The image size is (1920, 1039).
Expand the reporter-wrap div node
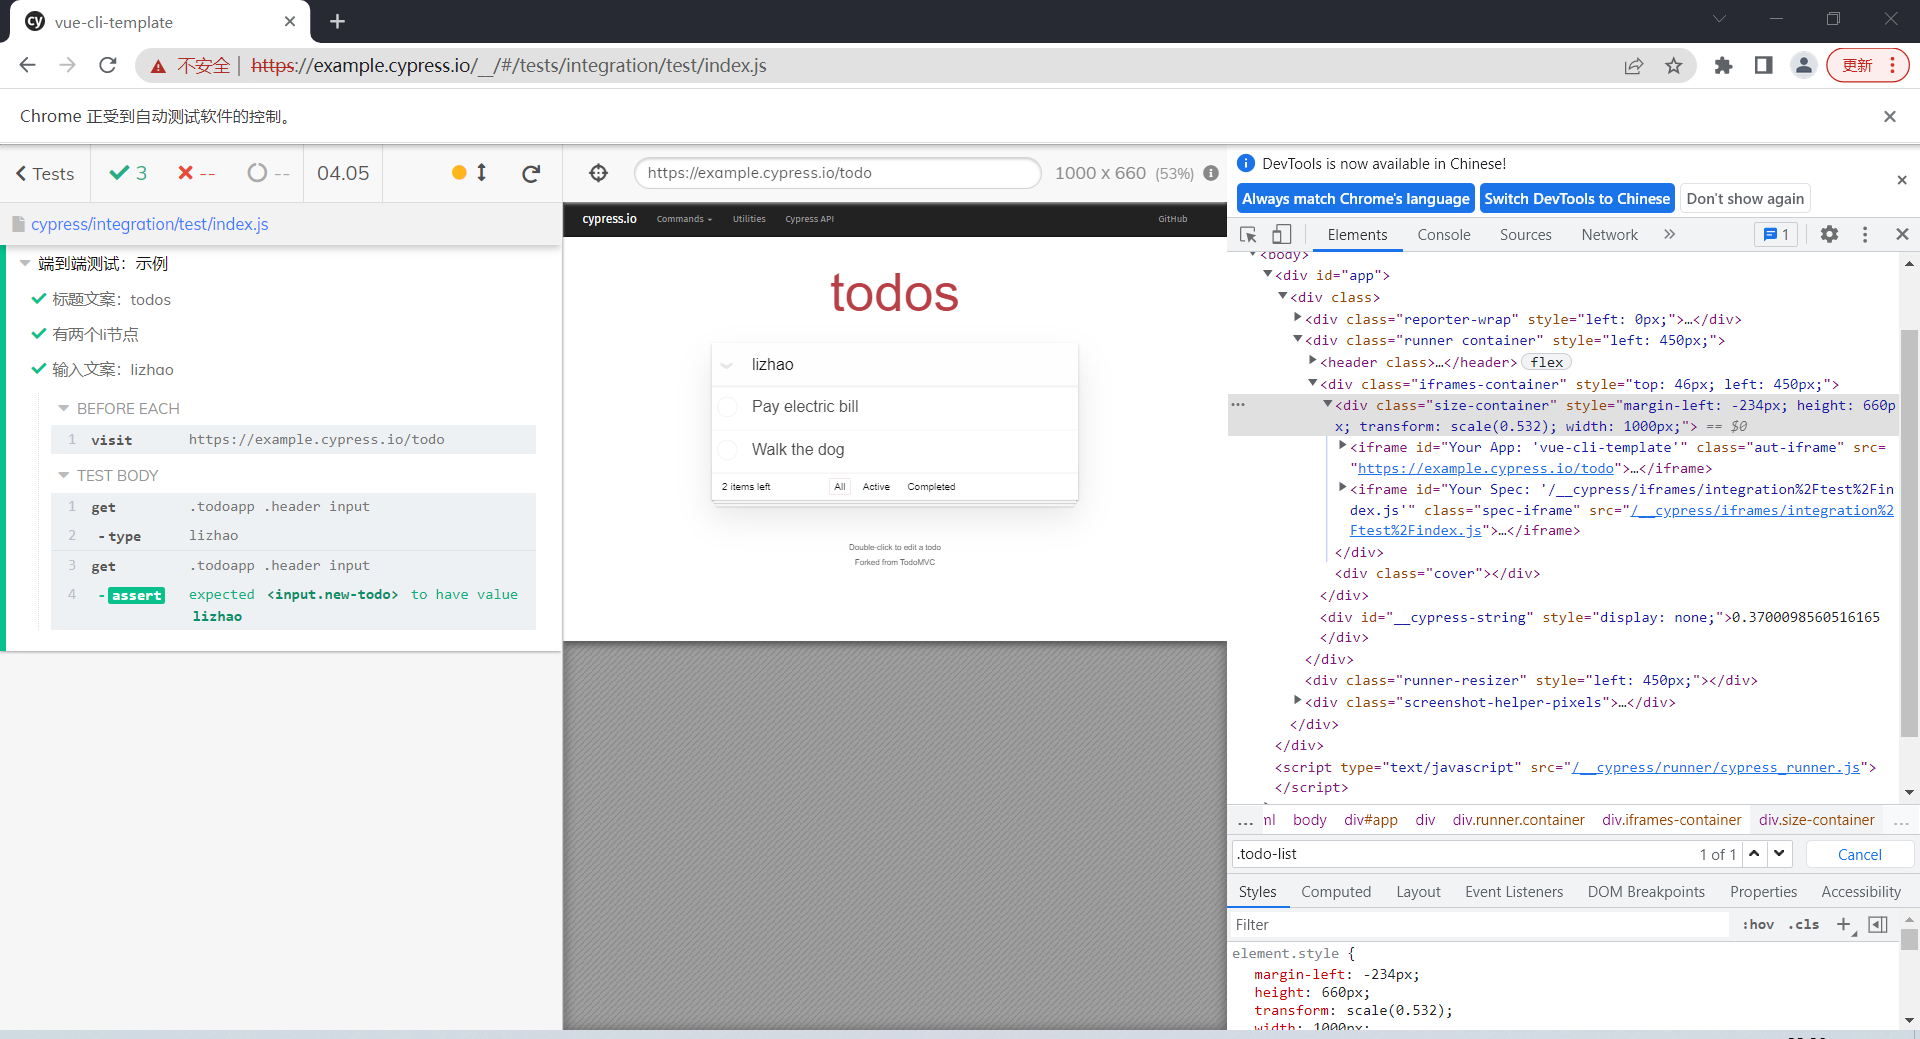click(1298, 318)
